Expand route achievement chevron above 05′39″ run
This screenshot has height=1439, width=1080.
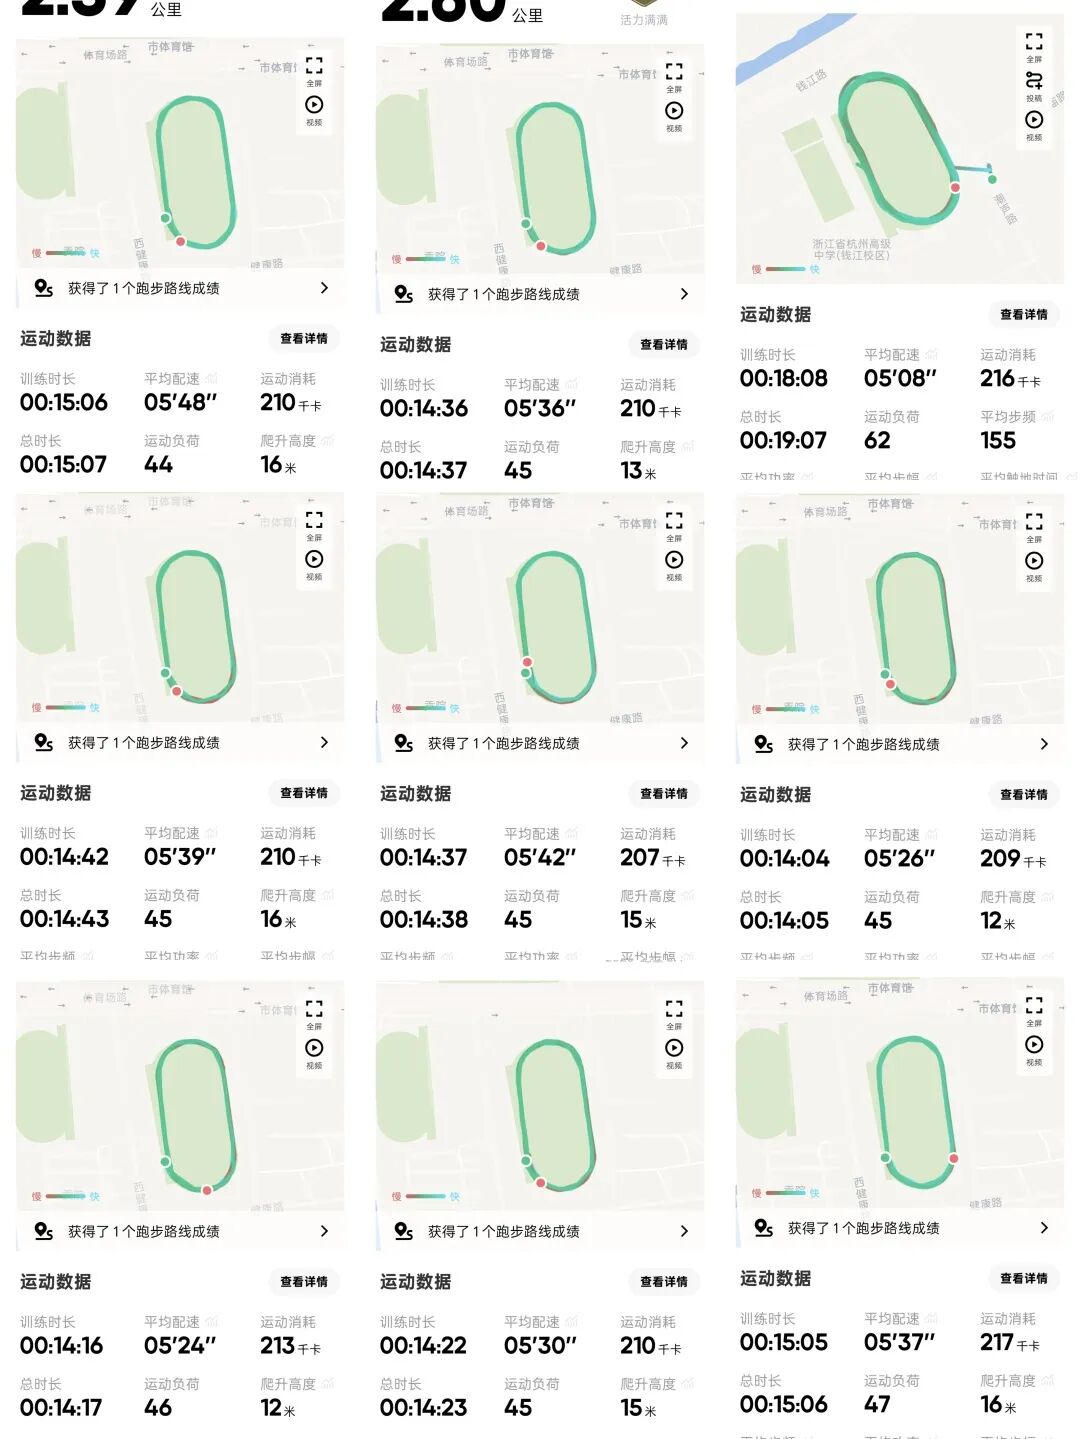324,742
